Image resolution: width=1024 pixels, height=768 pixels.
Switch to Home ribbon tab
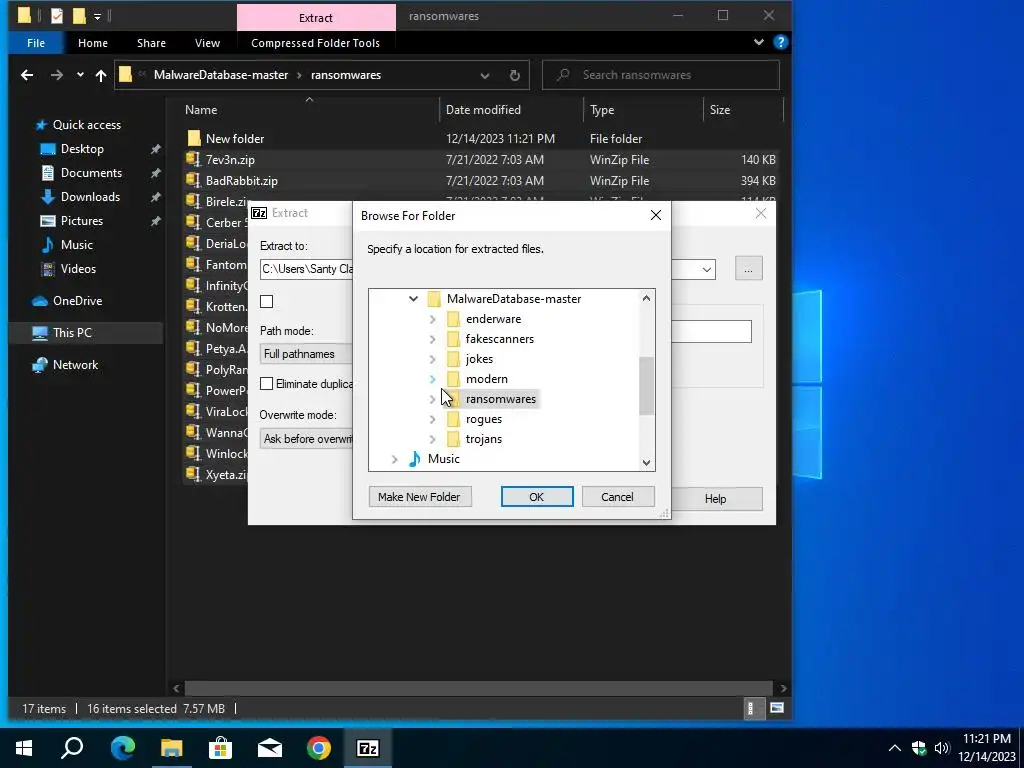tap(93, 43)
